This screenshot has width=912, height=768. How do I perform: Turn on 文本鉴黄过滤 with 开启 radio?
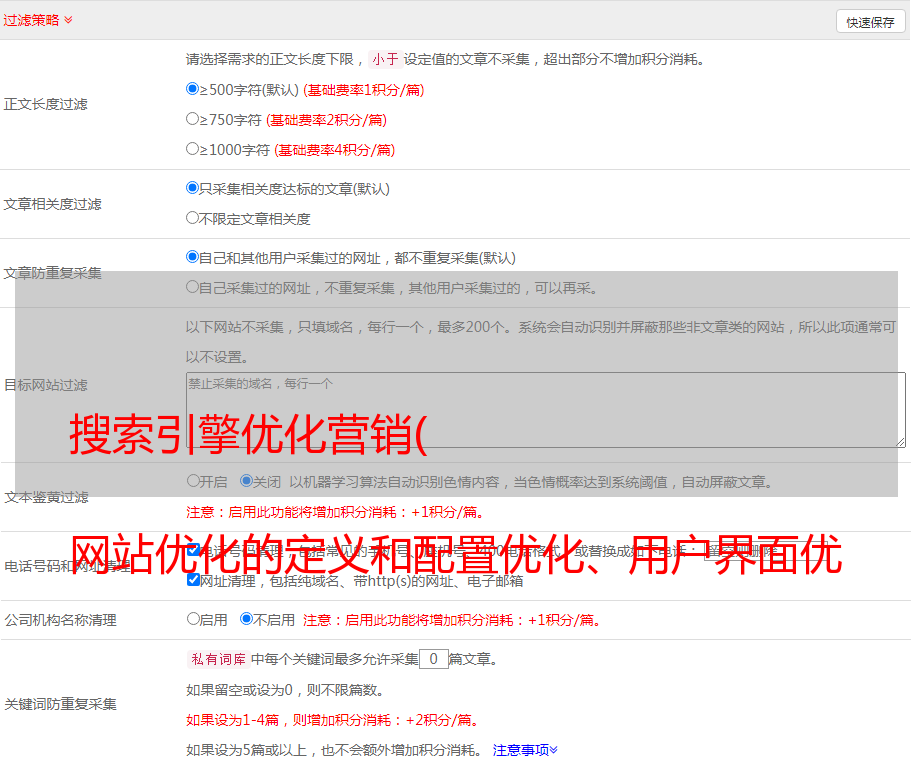193,481
